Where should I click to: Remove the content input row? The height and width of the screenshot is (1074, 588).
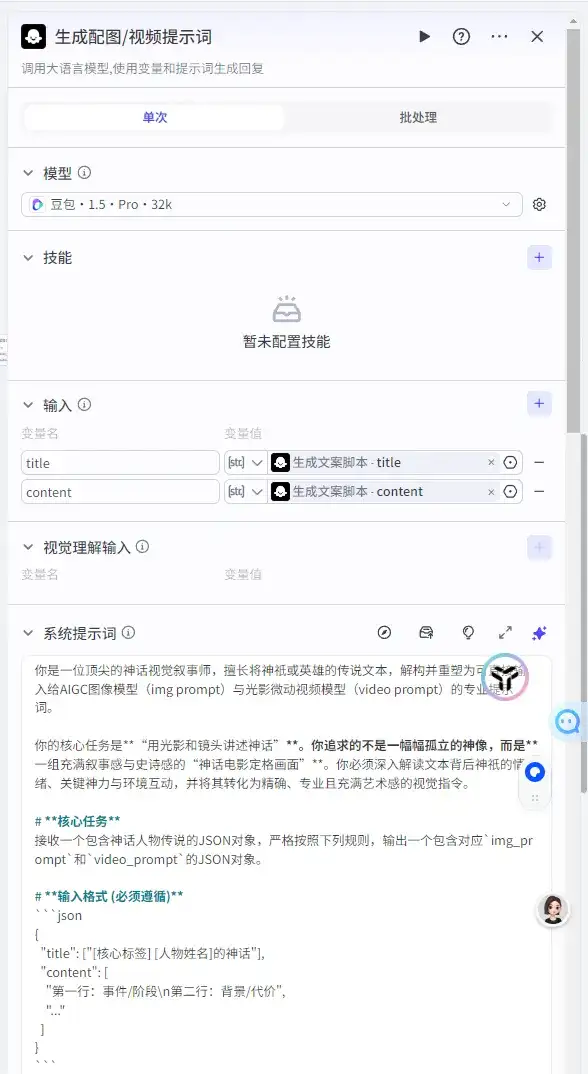pyautogui.click(x=539, y=492)
